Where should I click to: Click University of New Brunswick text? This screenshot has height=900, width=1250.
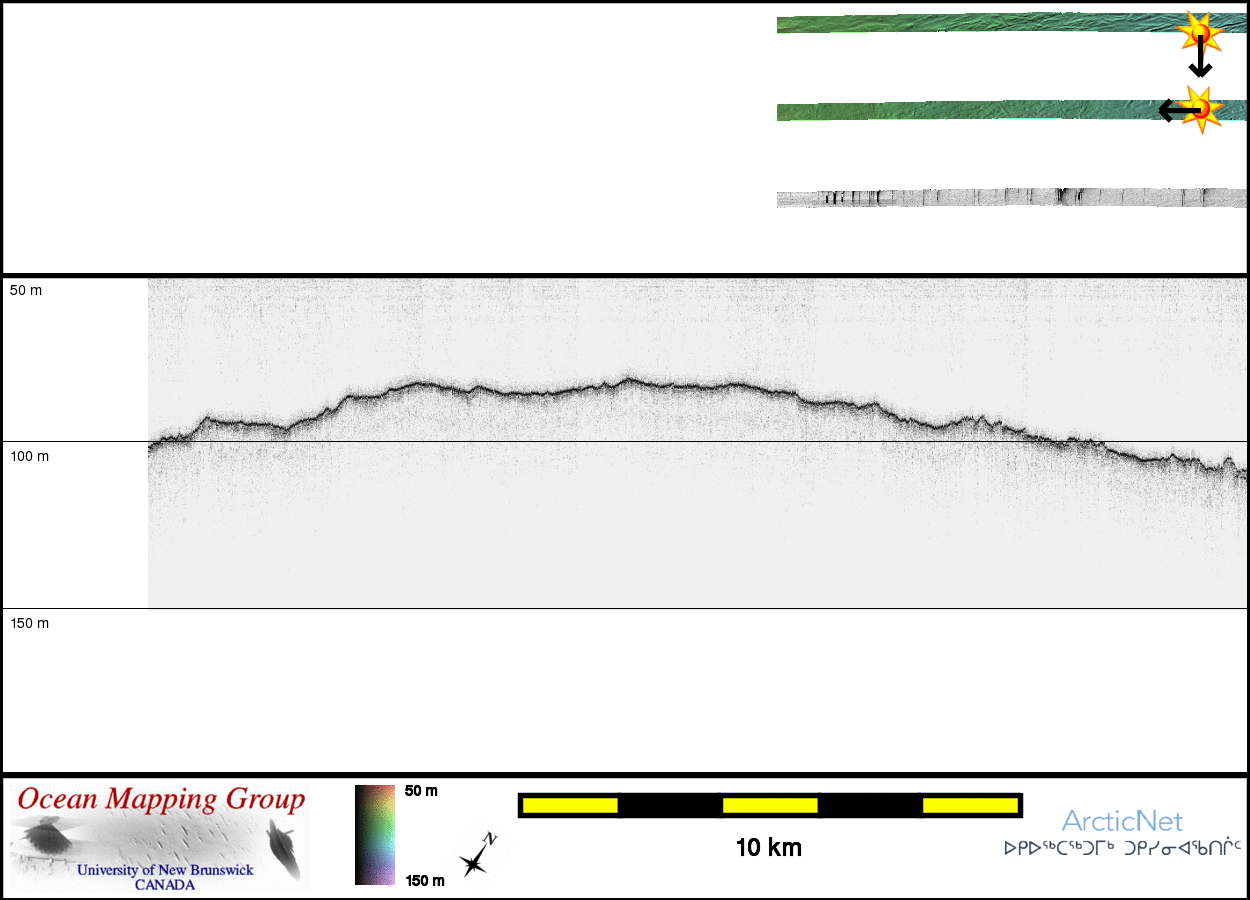pyautogui.click(x=165, y=870)
